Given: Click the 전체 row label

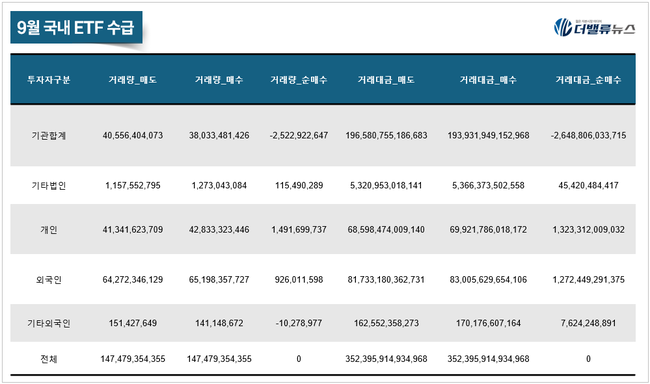Looking at the screenshot, I should point(49,359).
